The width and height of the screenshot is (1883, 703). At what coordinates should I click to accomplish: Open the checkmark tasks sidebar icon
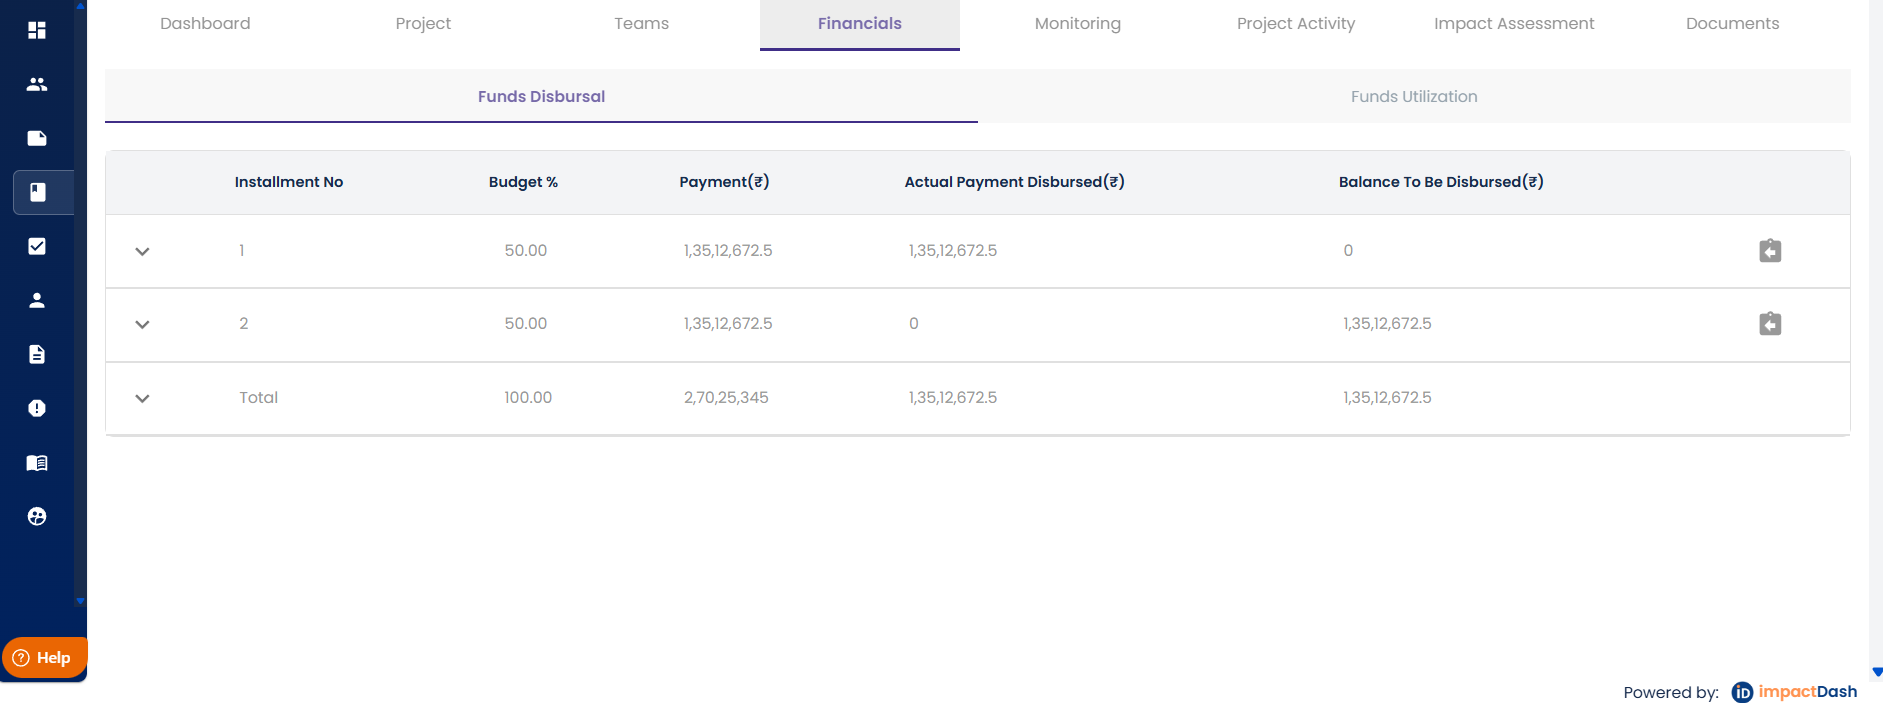[37, 246]
